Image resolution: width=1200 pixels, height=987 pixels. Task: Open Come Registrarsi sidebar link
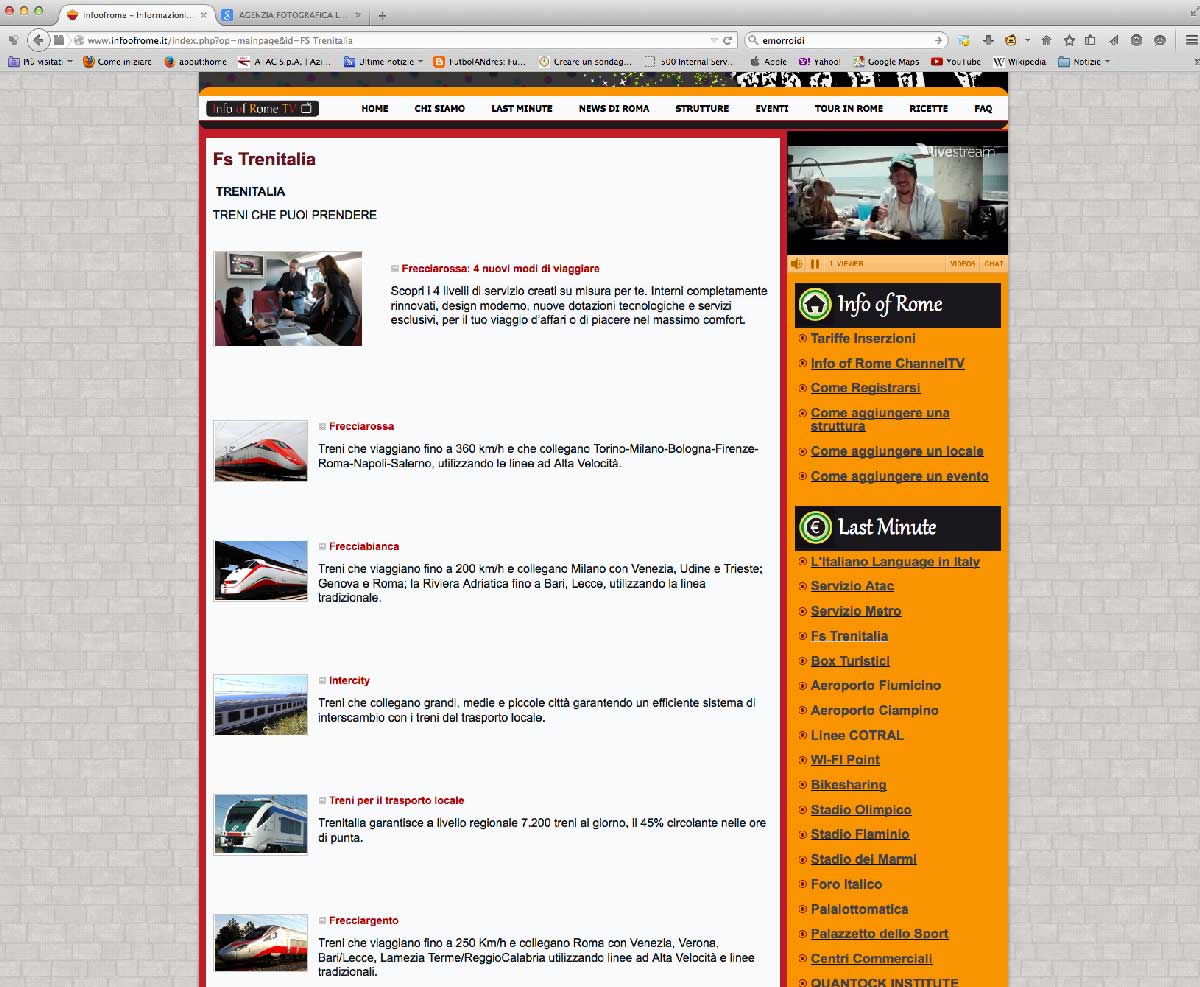[866, 388]
